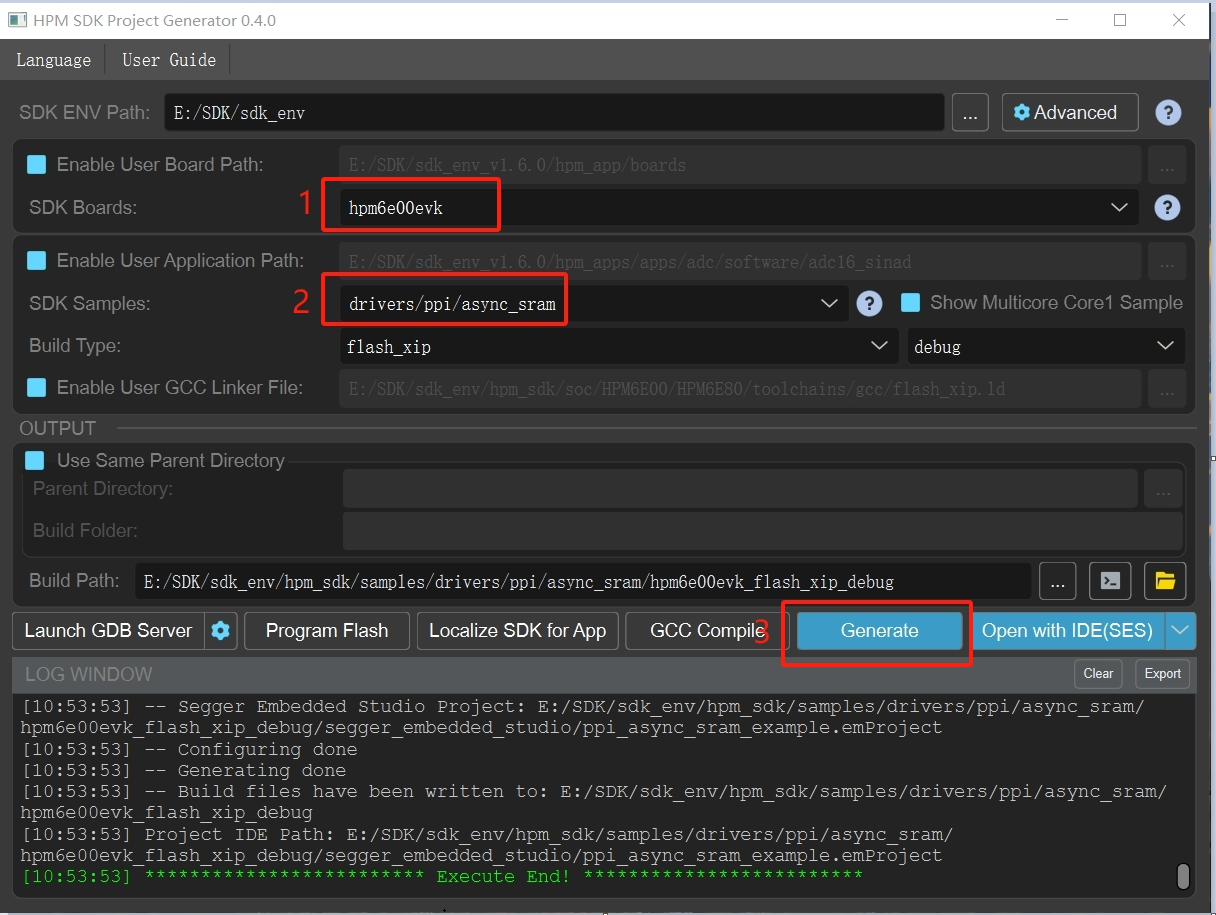Screen dimensions: 1216x915
Task: Click the '-- Generating done' log line
Action: 184,770
